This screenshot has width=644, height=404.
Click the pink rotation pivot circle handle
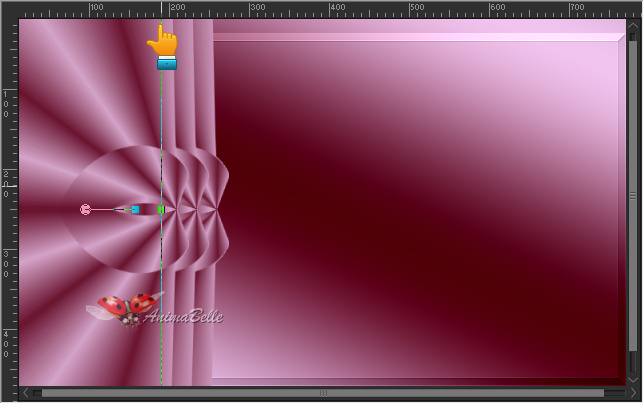point(85,209)
